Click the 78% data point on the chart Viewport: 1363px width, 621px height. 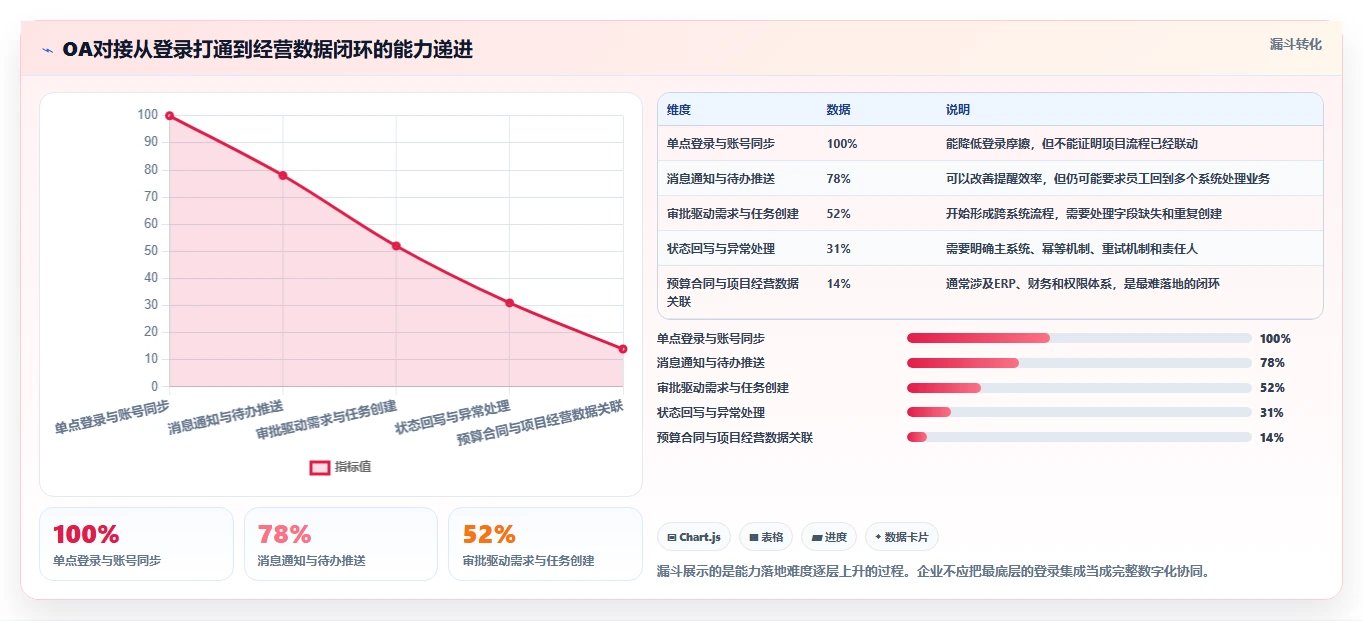point(283,175)
